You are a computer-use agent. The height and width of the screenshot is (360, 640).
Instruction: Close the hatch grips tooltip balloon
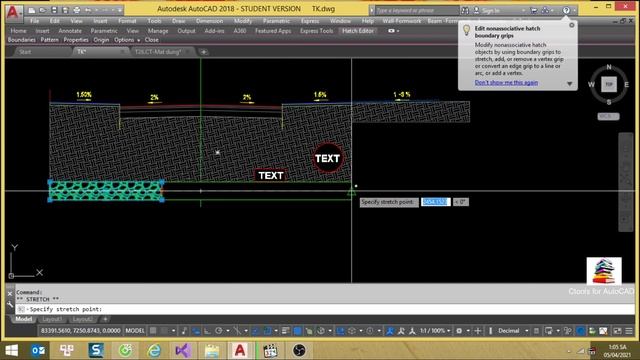pyautogui.click(x=571, y=25)
